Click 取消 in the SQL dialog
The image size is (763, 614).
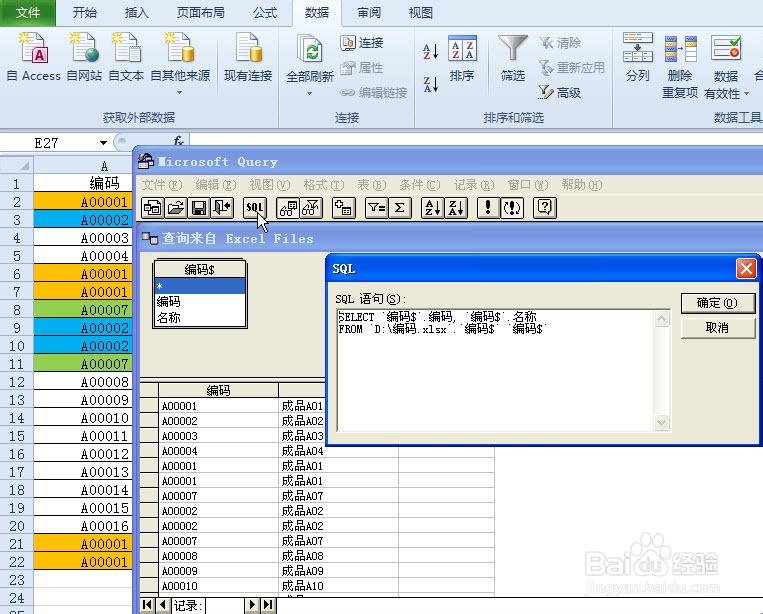pos(717,328)
